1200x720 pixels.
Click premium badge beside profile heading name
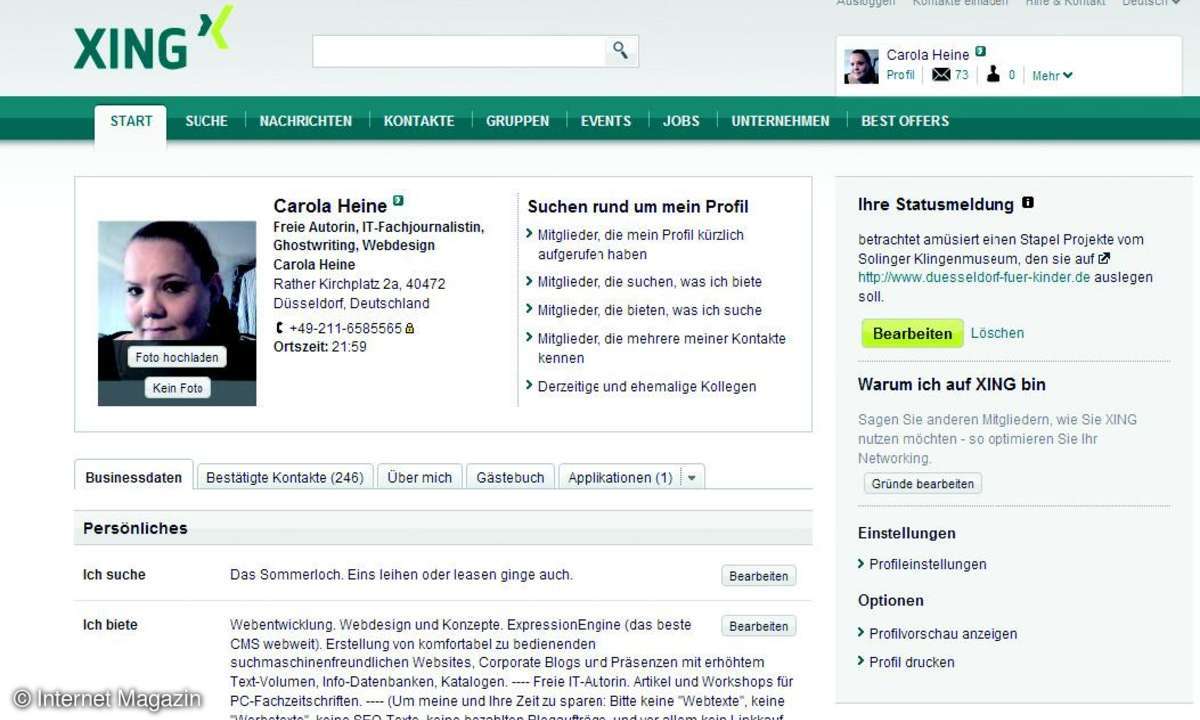click(398, 201)
